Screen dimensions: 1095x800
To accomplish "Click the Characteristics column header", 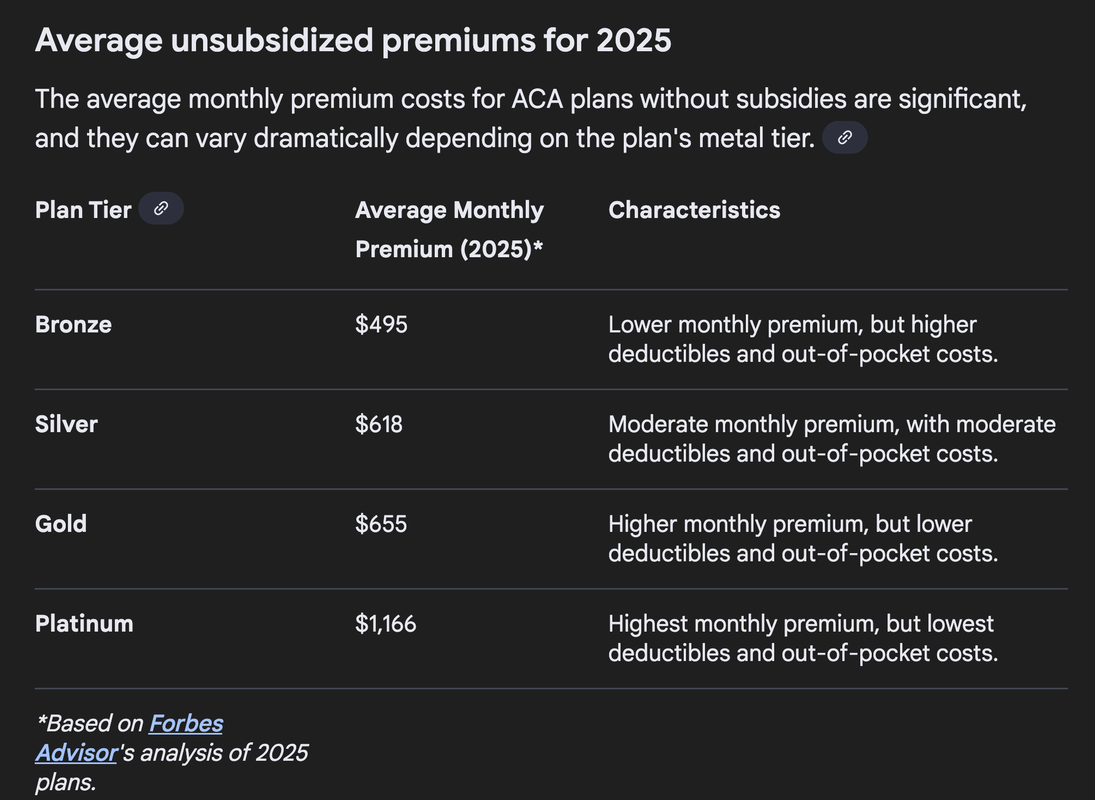I will 694,210.
